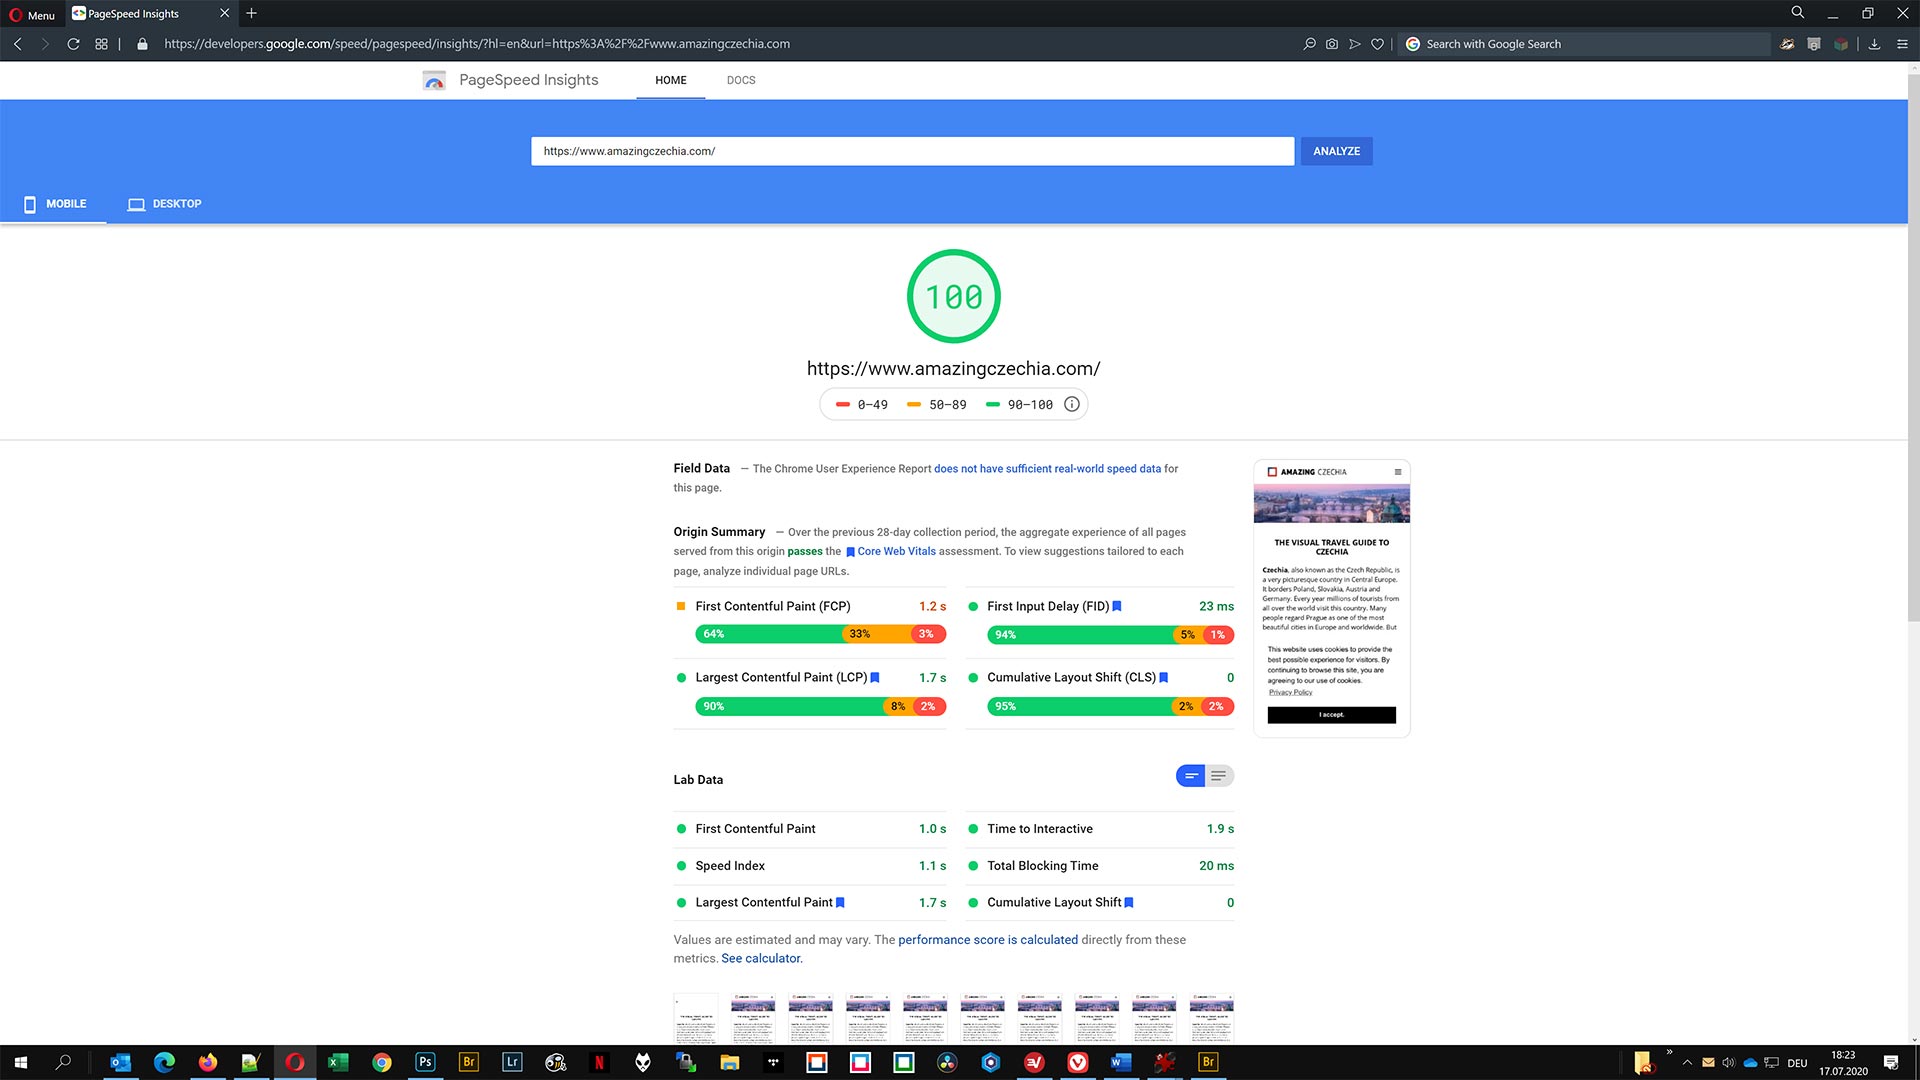Bookmark the page with the heart icon
This screenshot has height=1080, width=1920.
1377,44
